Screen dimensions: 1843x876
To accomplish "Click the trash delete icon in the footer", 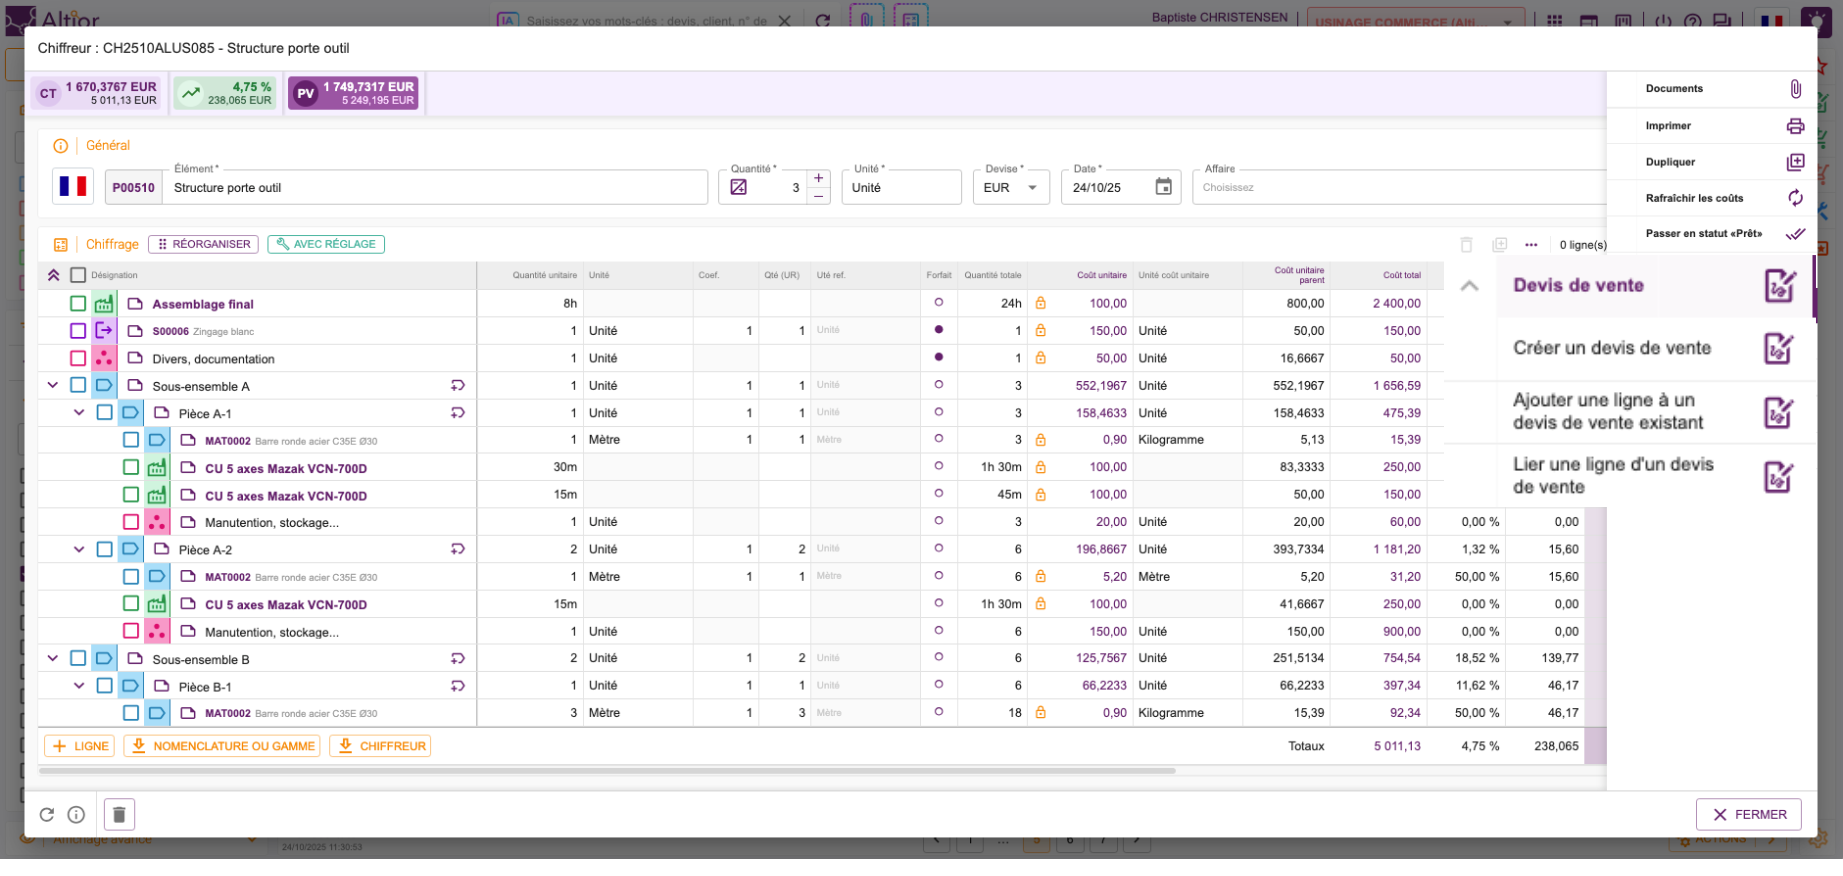I will click(119, 815).
